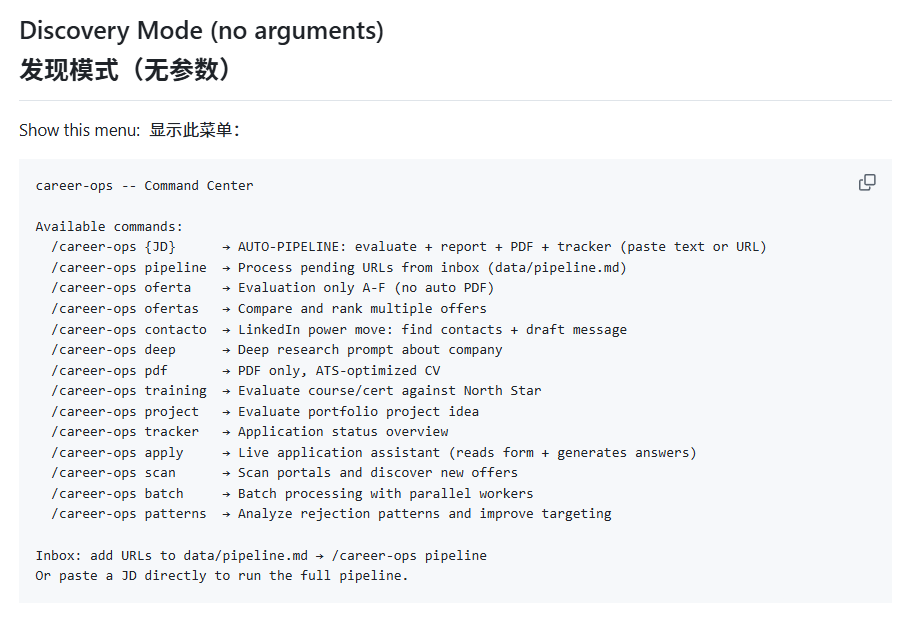Copy the code block contents
Viewport: 913px width, 617px height.
click(867, 183)
